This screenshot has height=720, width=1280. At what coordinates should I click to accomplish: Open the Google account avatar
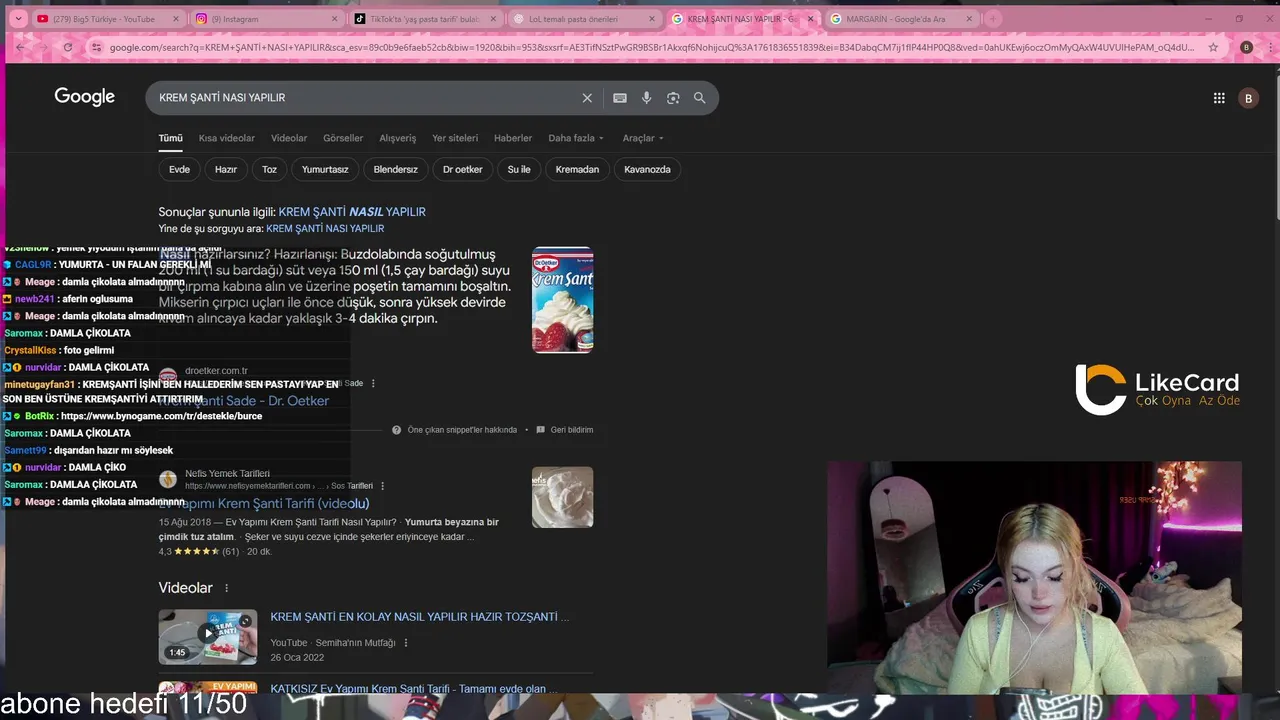coord(1248,98)
